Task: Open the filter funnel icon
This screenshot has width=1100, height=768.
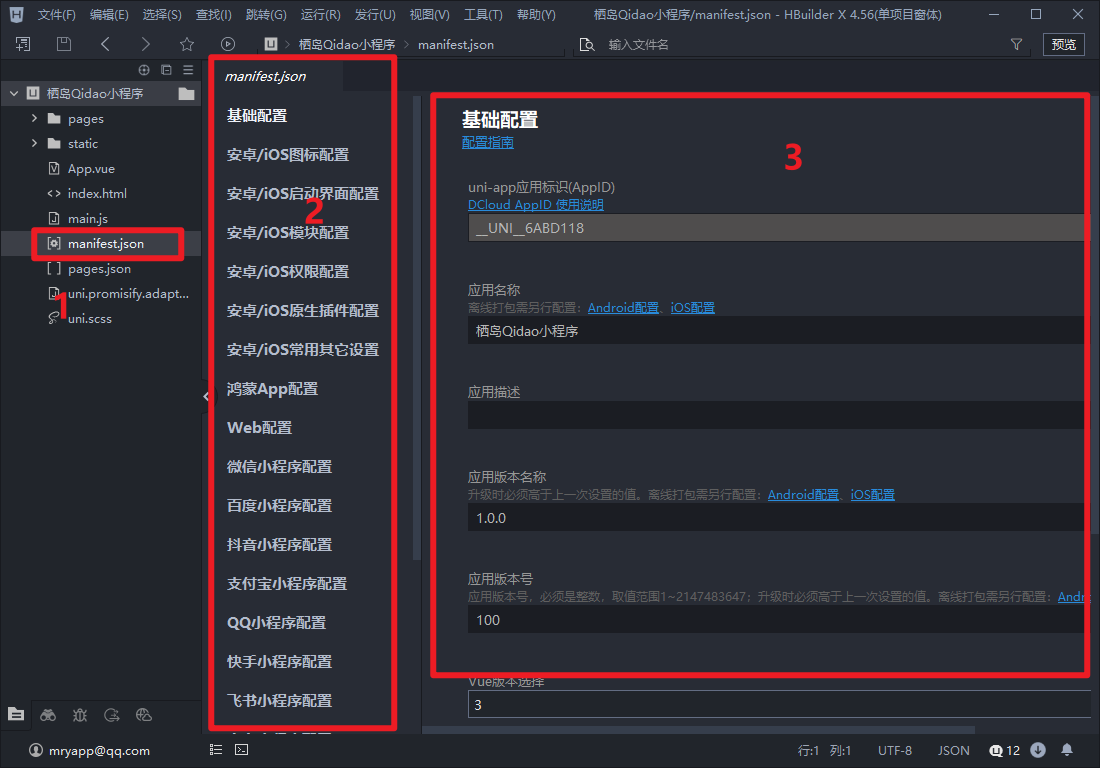Action: (x=1017, y=44)
